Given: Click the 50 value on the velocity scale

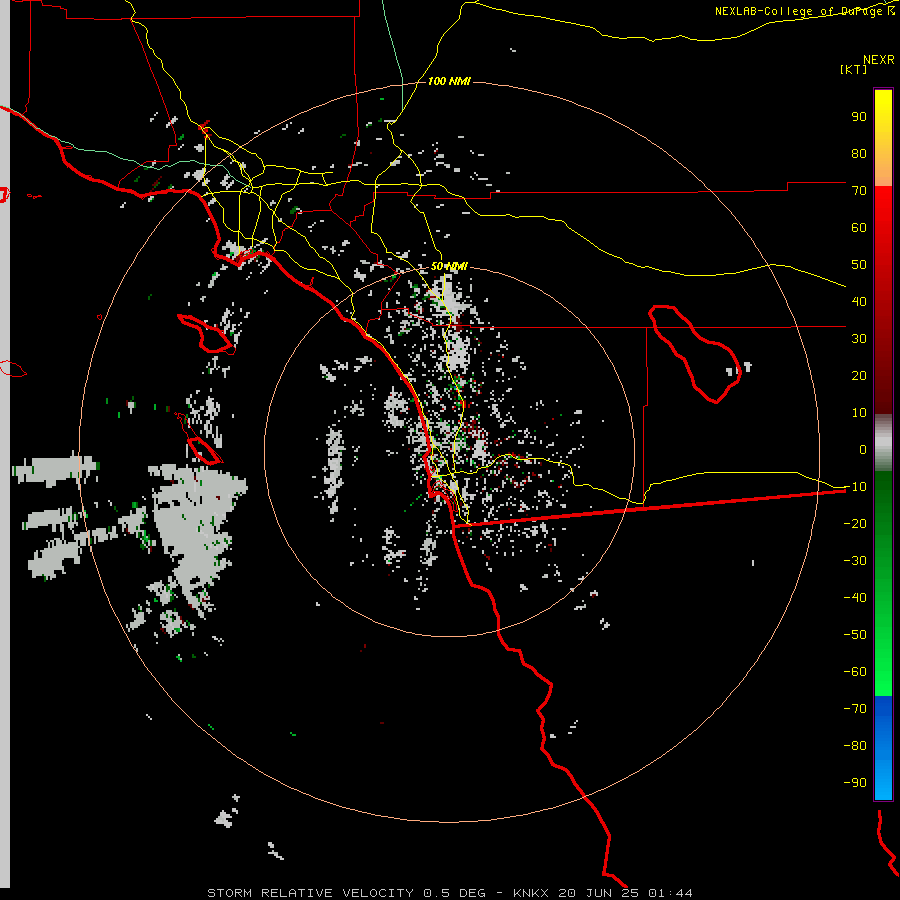Looking at the screenshot, I should [859, 265].
